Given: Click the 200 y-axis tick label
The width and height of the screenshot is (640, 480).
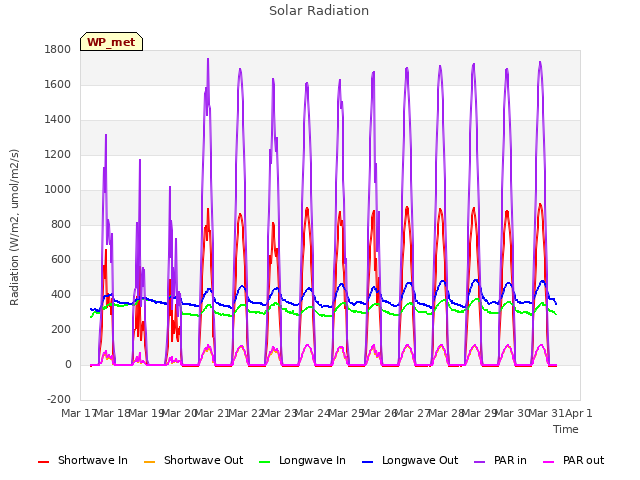Looking at the screenshot, I should [x=61, y=329].
